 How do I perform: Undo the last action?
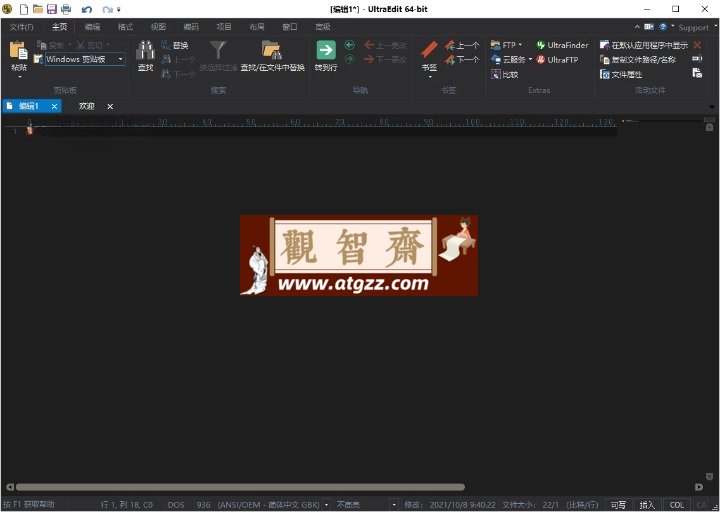(x=86, y=9)
